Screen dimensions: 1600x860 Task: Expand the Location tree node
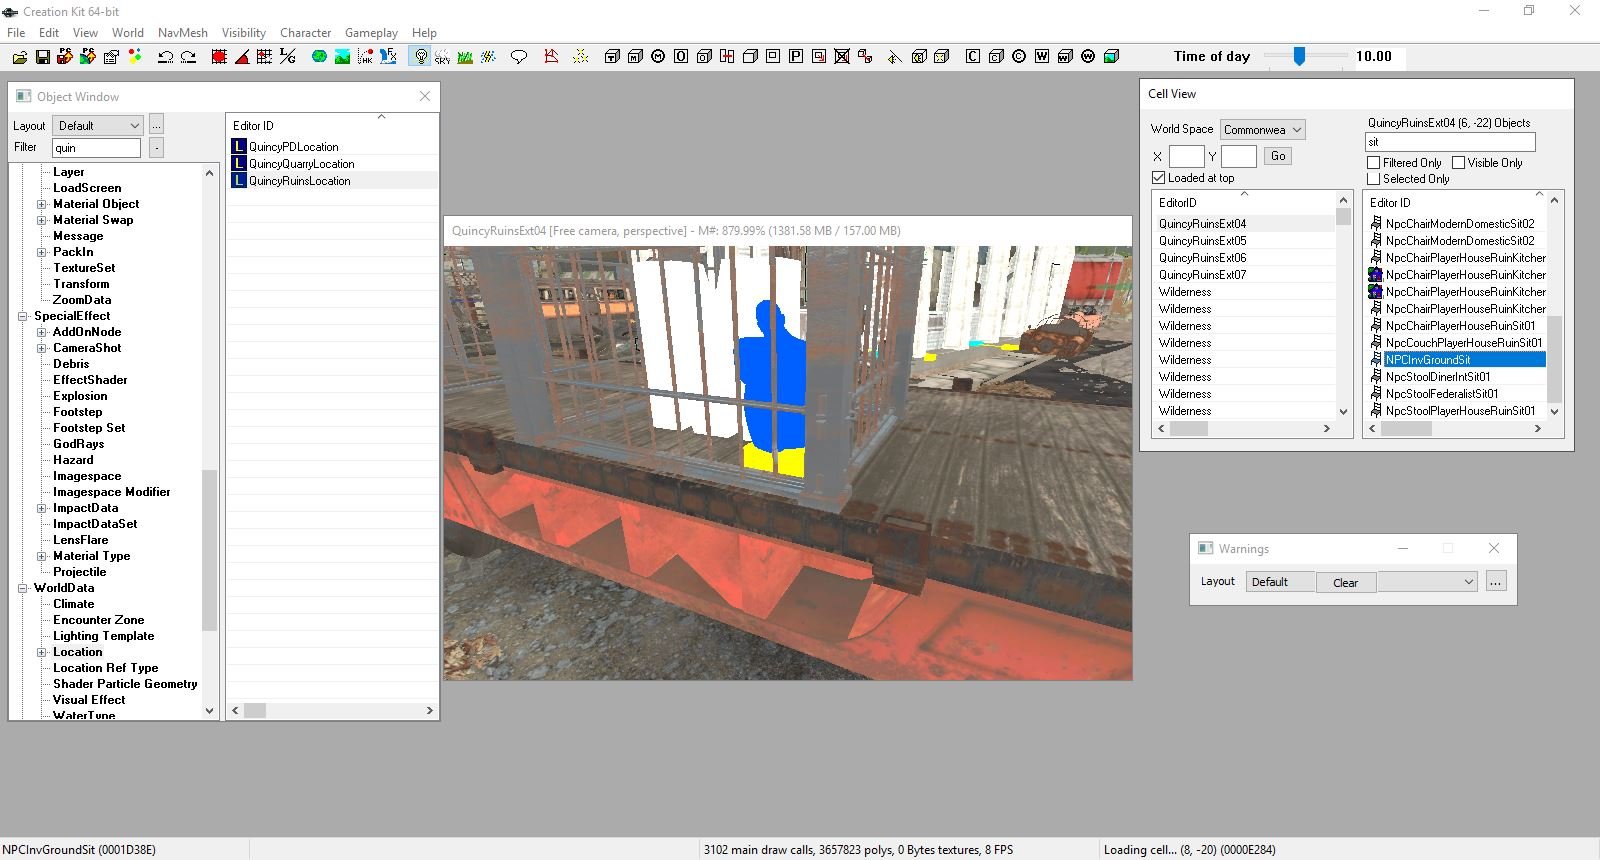42,652
